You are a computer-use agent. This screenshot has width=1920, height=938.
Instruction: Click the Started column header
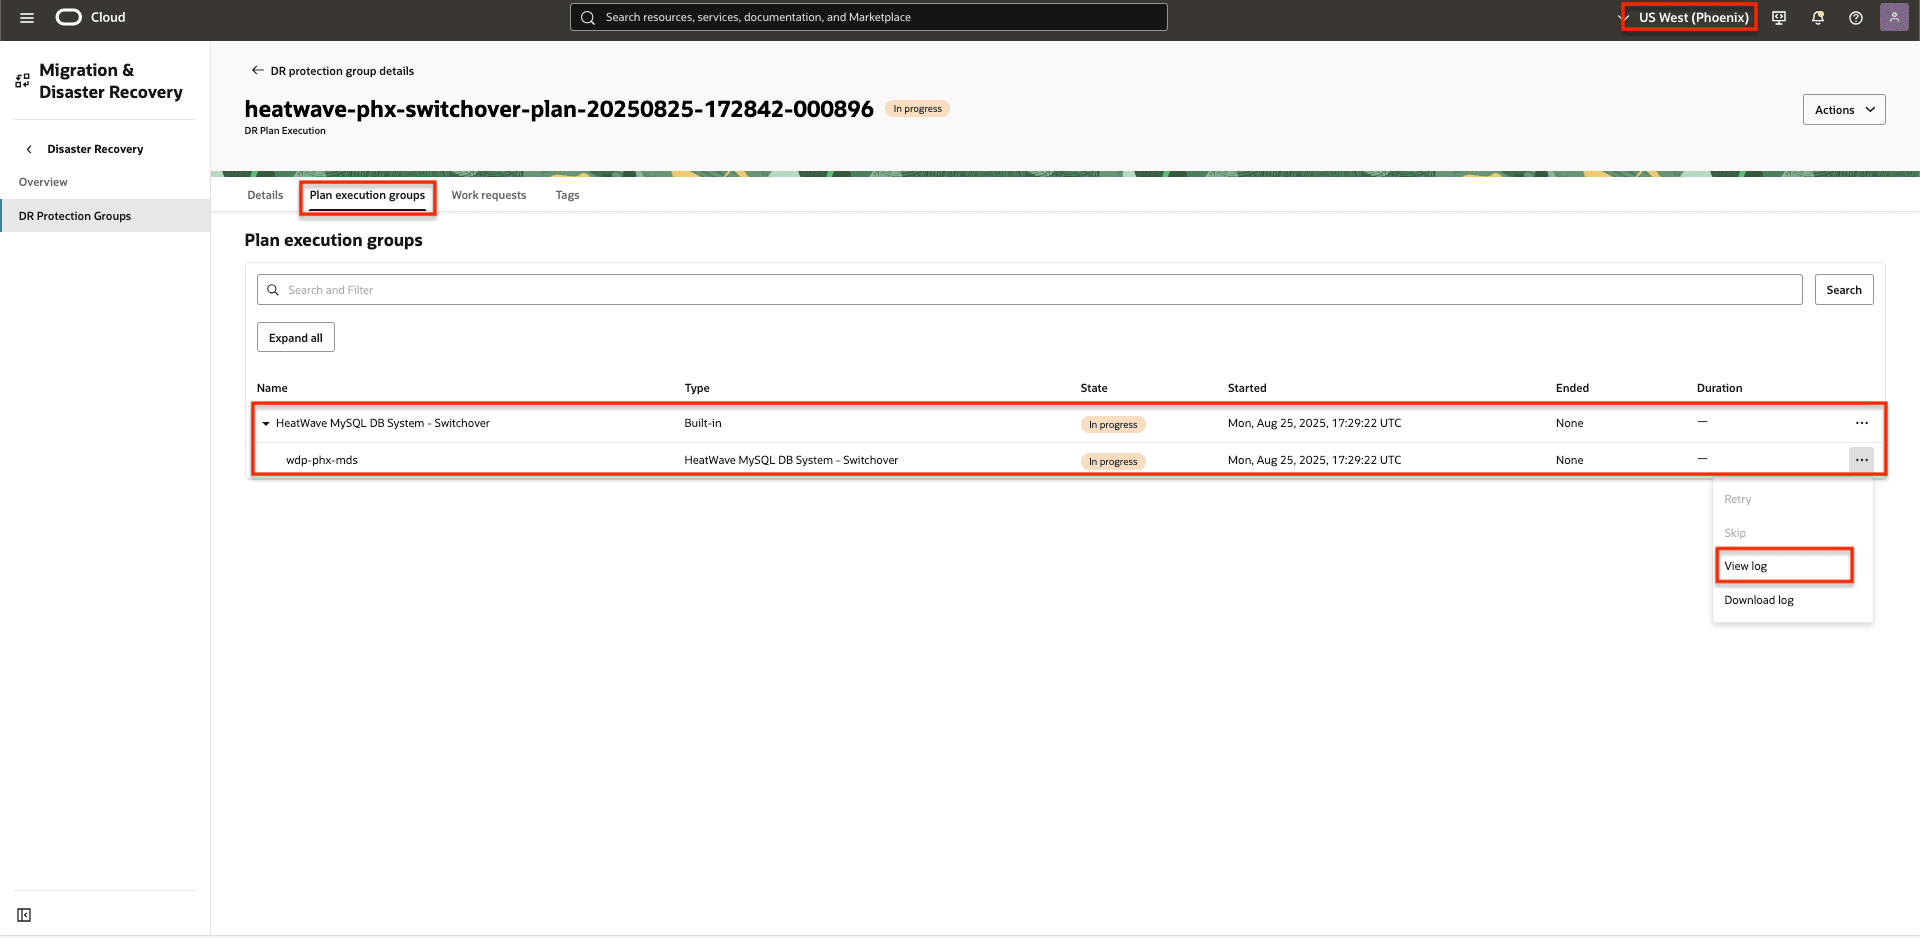coord(1247,388)
